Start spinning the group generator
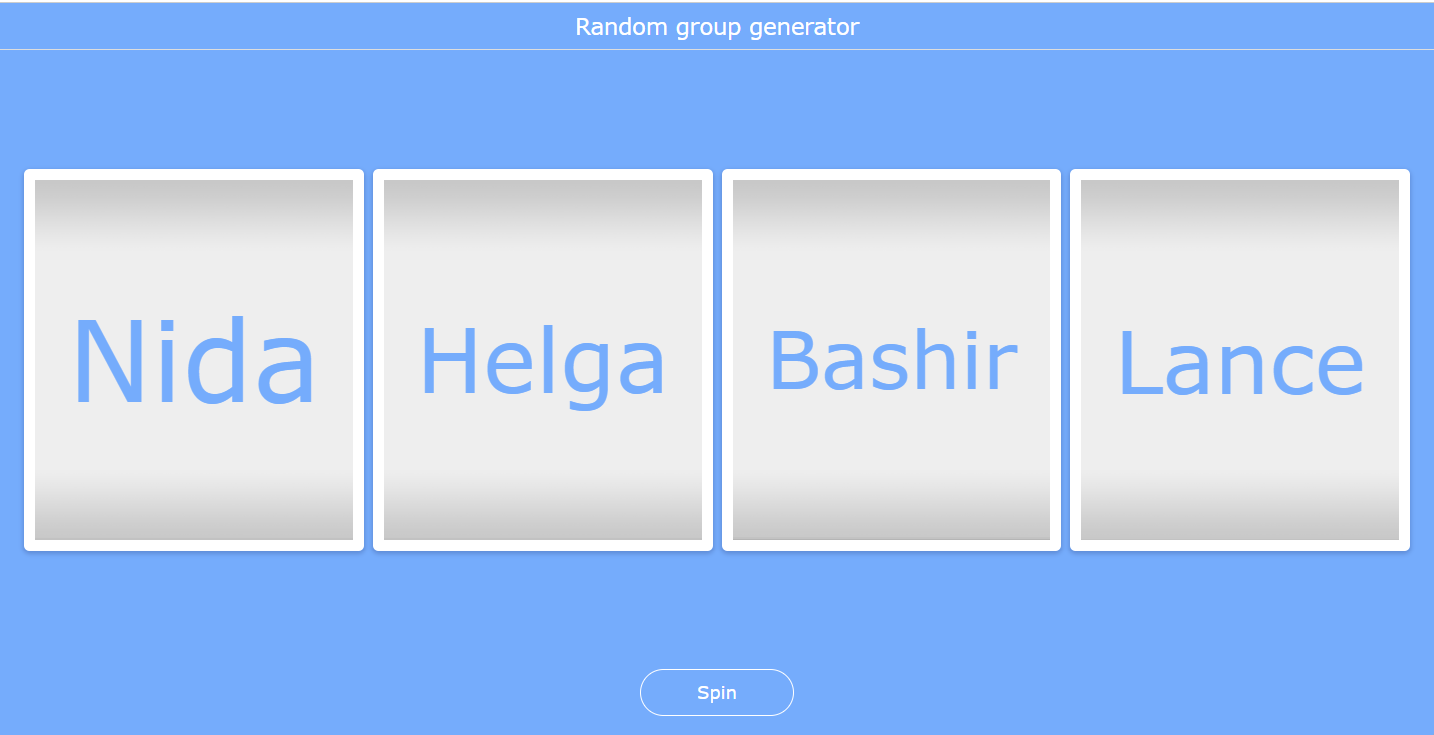 (716, 692)
